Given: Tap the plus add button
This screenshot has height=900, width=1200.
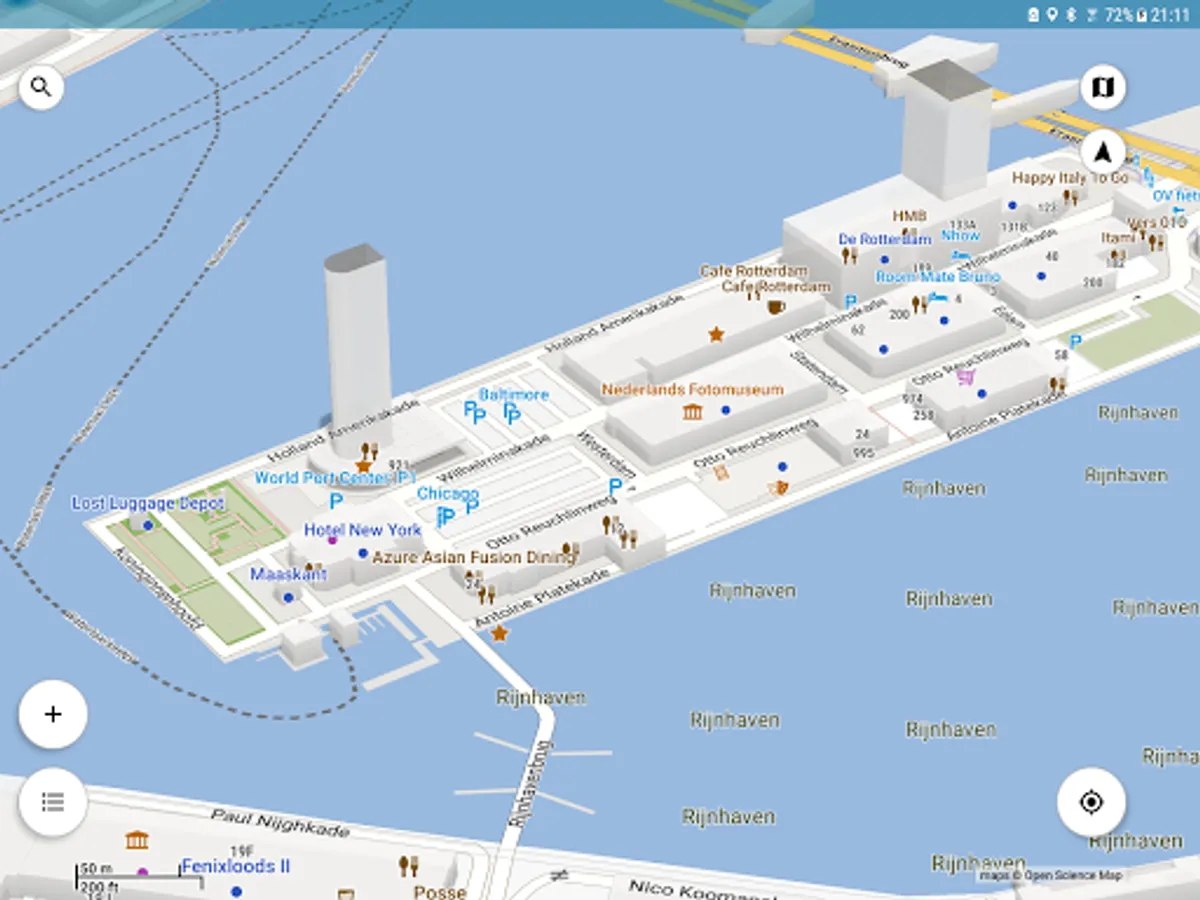Looking at the screenshot, I should pos(53,714).
